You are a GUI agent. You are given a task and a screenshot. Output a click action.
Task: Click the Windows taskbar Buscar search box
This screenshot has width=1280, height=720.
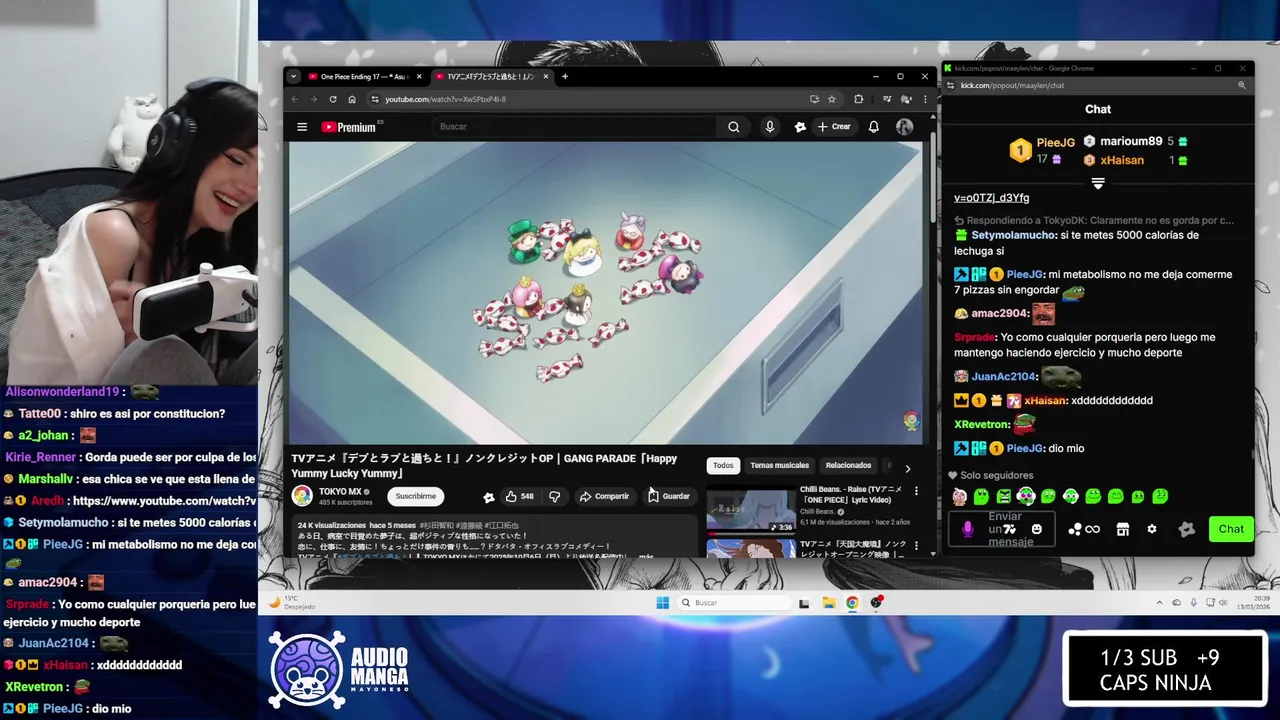point(734,602)
